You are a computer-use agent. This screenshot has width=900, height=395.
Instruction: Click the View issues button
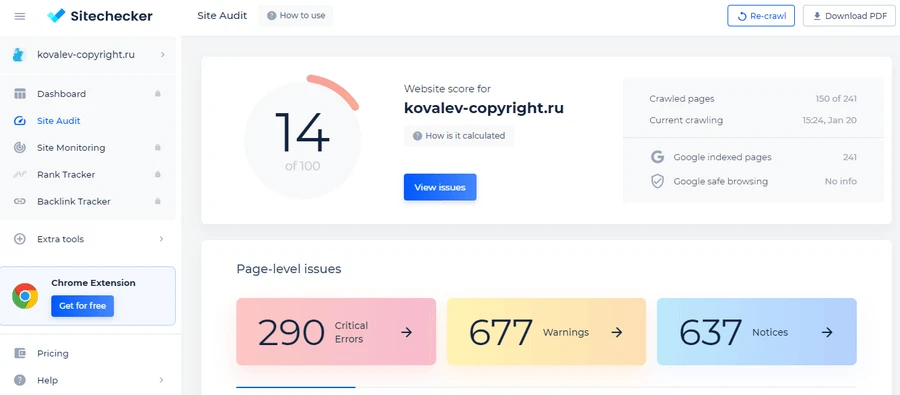click(x=440, y=187)
